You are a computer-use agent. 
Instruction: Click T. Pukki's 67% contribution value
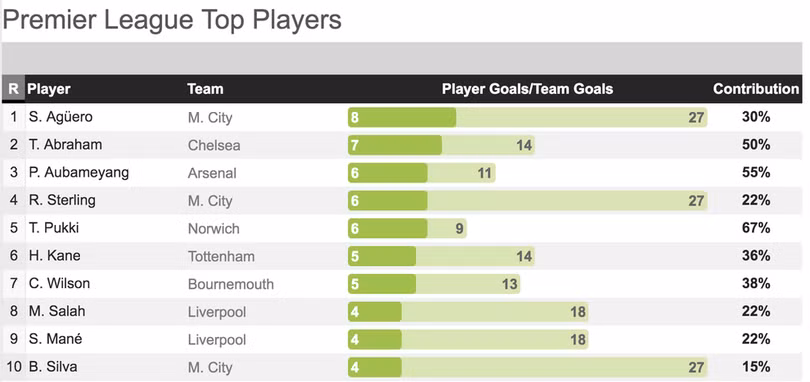pos(756,228)
